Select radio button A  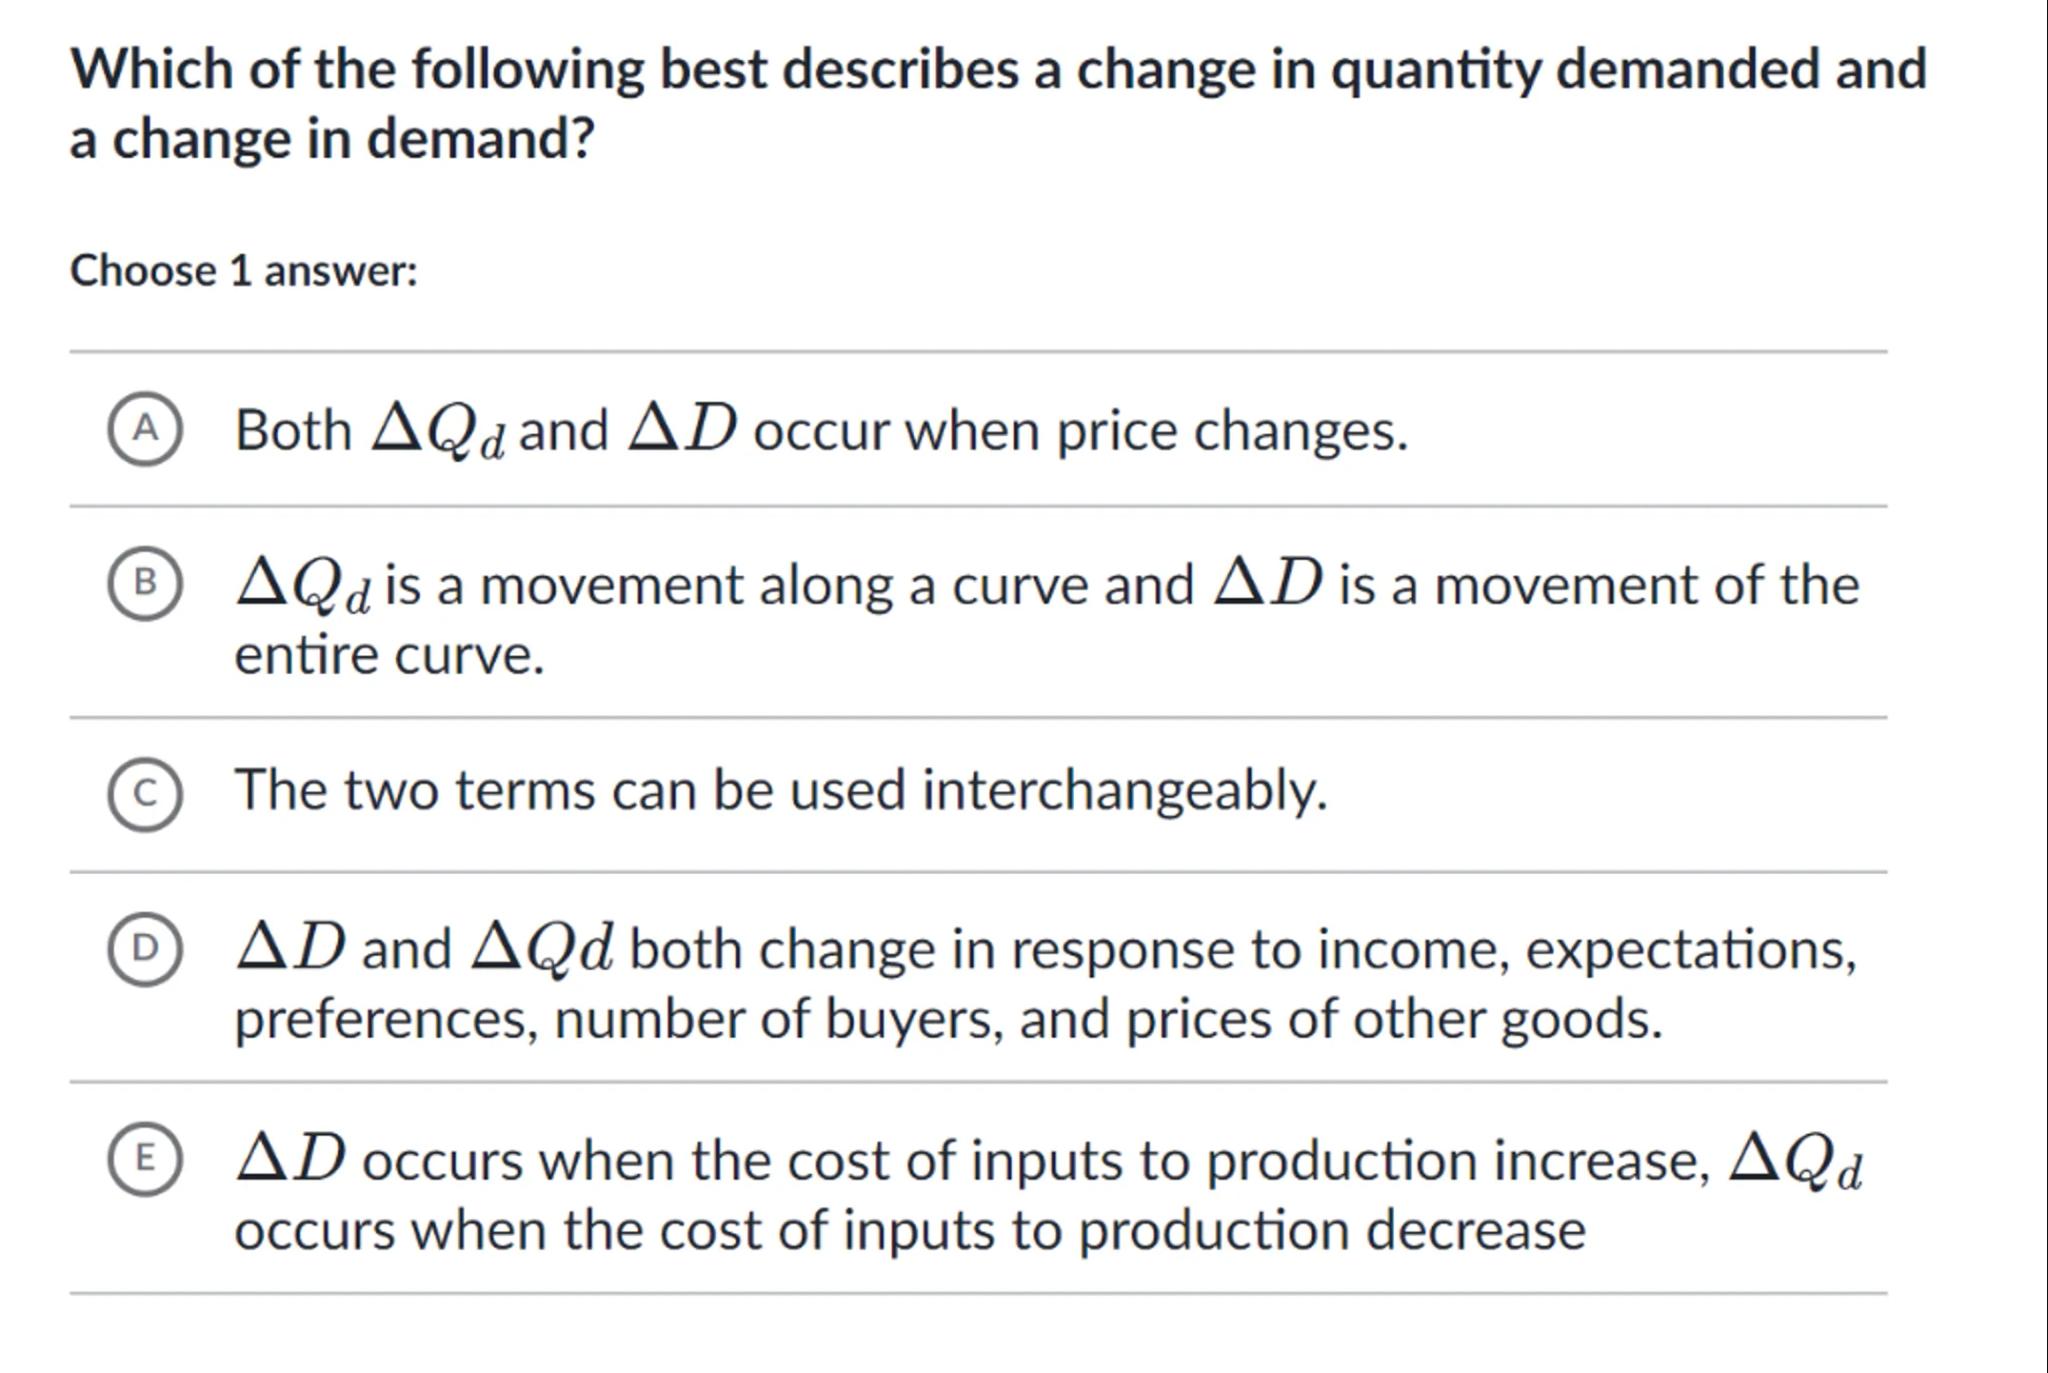(x=145, y=429)
